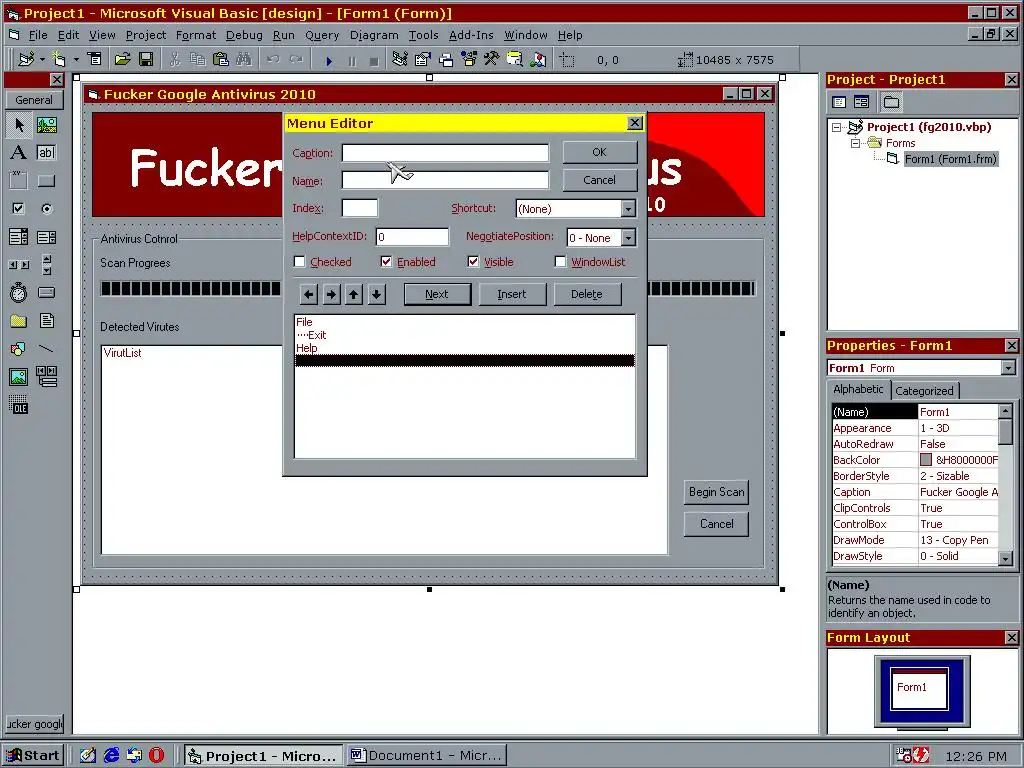
Task: Untick the Visible checkbox in Menu Editor
Action: (x=473, y=262)
